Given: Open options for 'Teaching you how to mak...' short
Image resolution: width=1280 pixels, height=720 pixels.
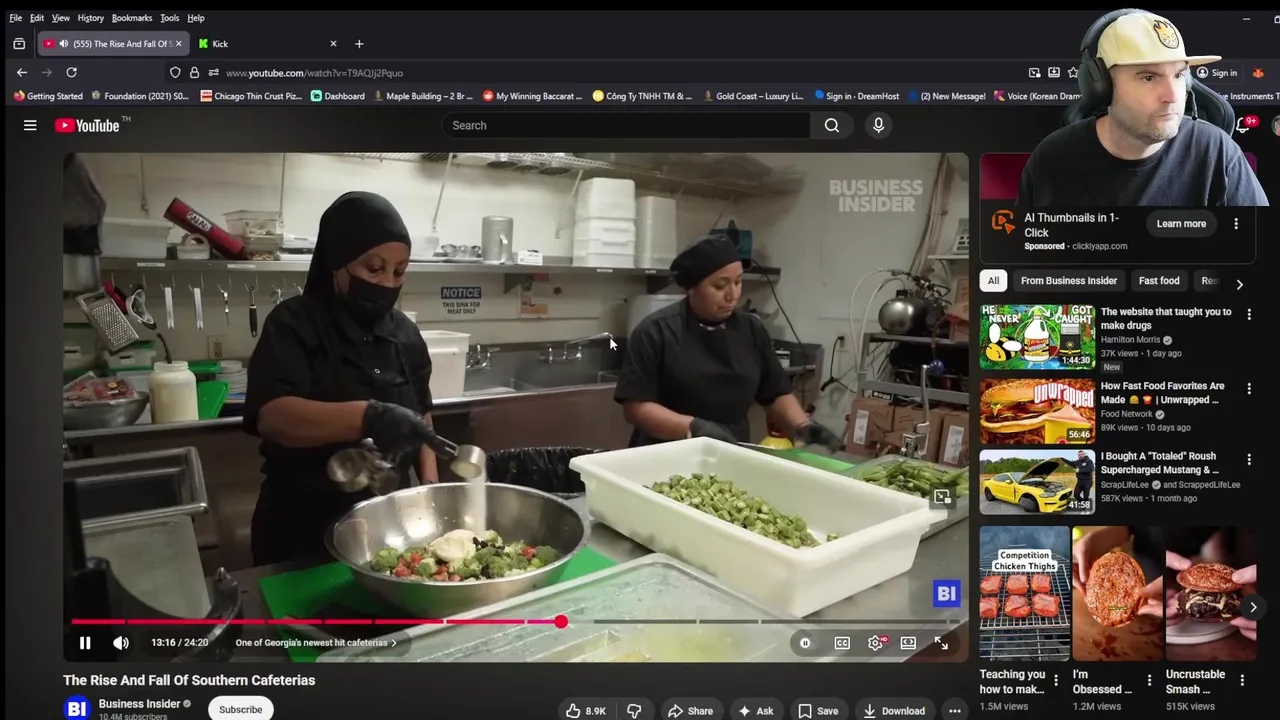Looking at the screenshot, I should coord(1056,680).
